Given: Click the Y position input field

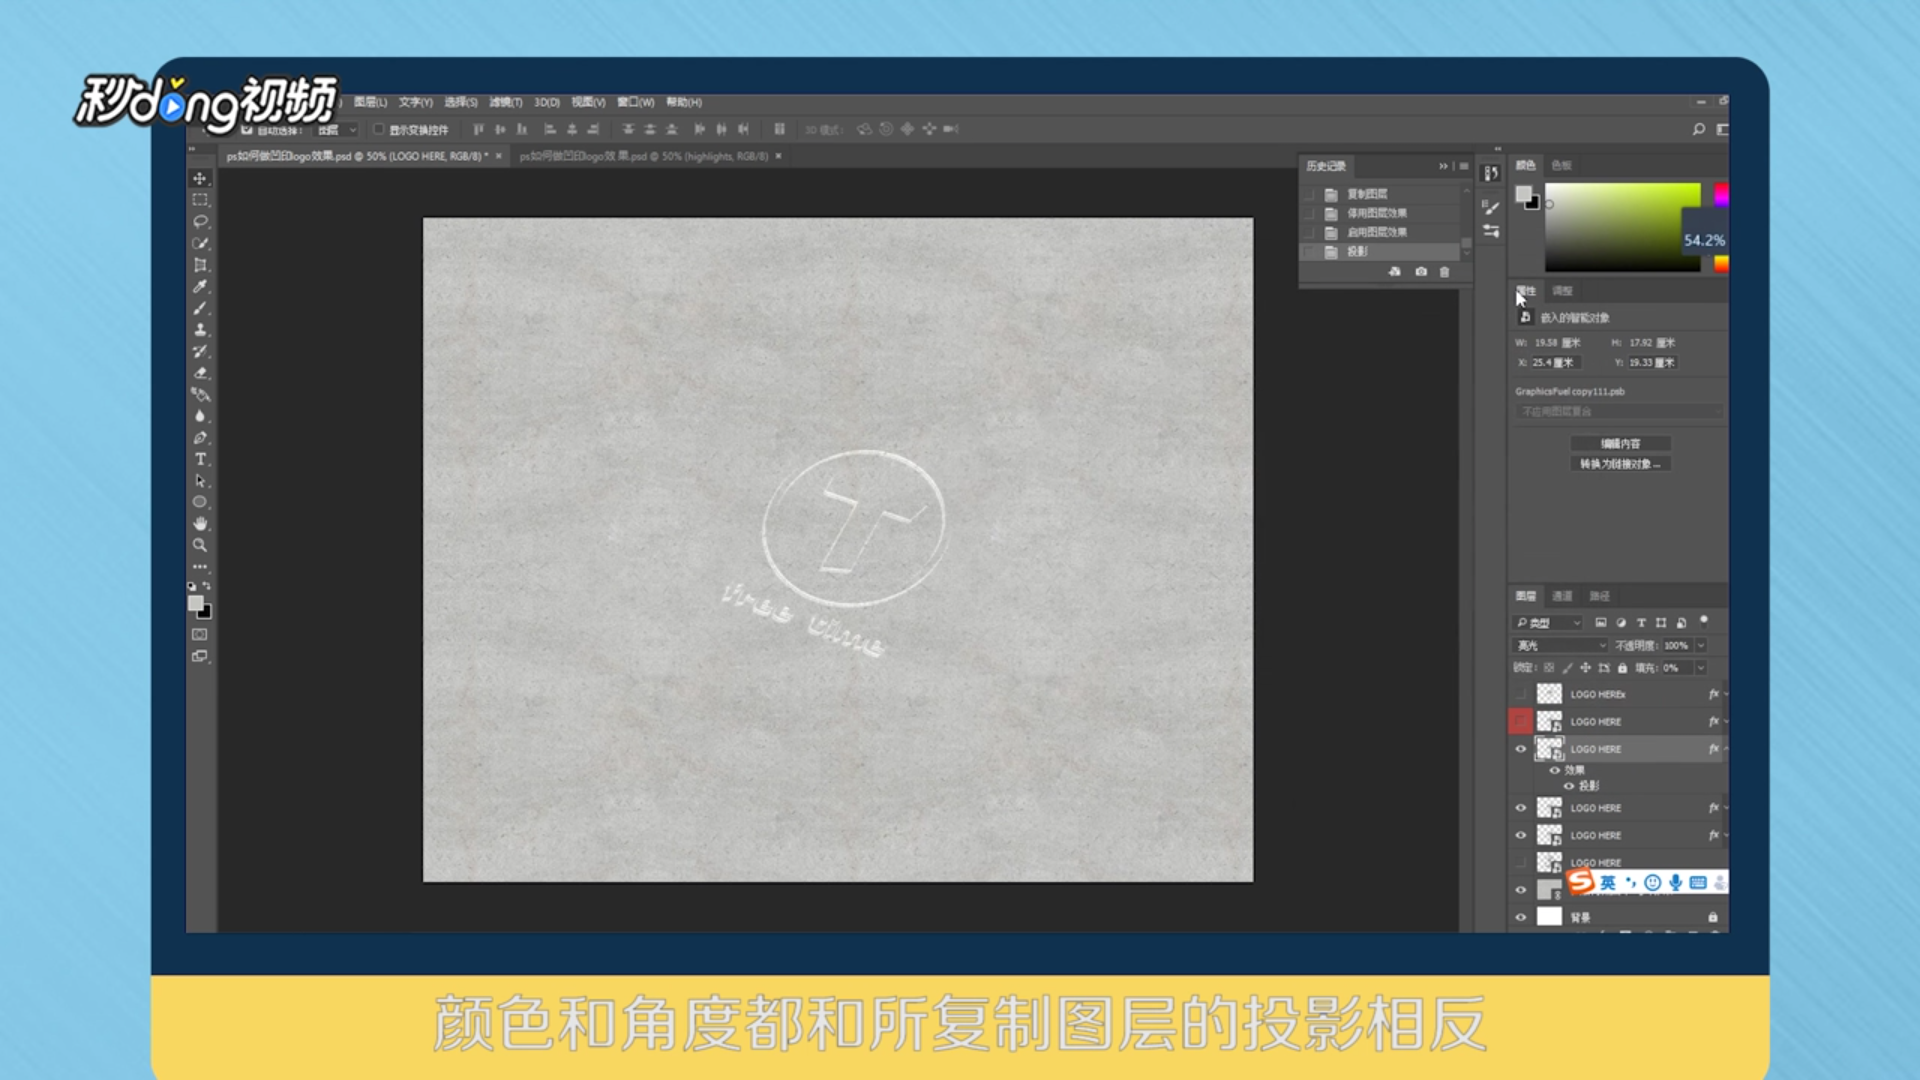Looking at the screenshot, I should [x=1652, y=363].
